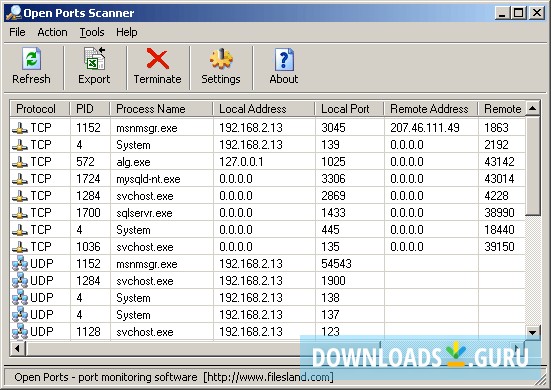
Task: Click the magnifier icon in the title bar
Action: pyautogui.click(x=14, y=13)
